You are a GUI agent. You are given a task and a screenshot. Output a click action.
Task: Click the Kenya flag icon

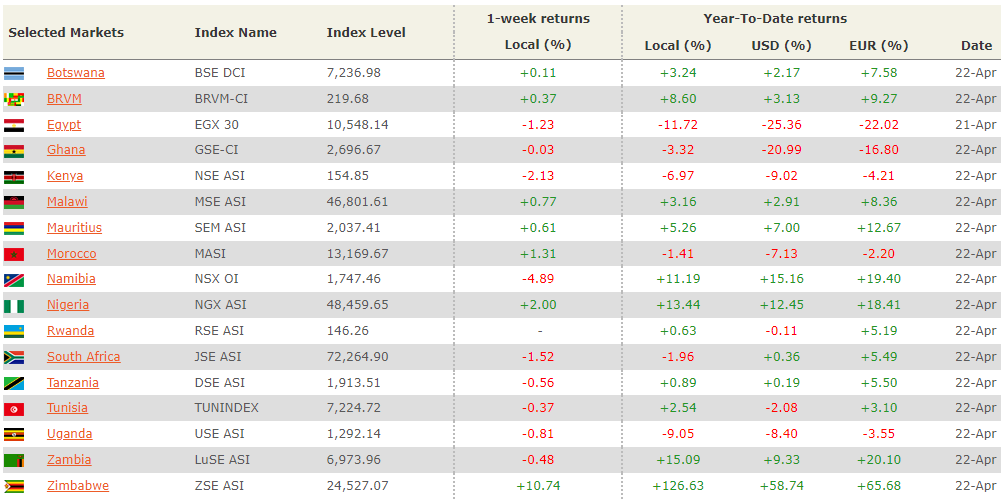tap(14, 176)
